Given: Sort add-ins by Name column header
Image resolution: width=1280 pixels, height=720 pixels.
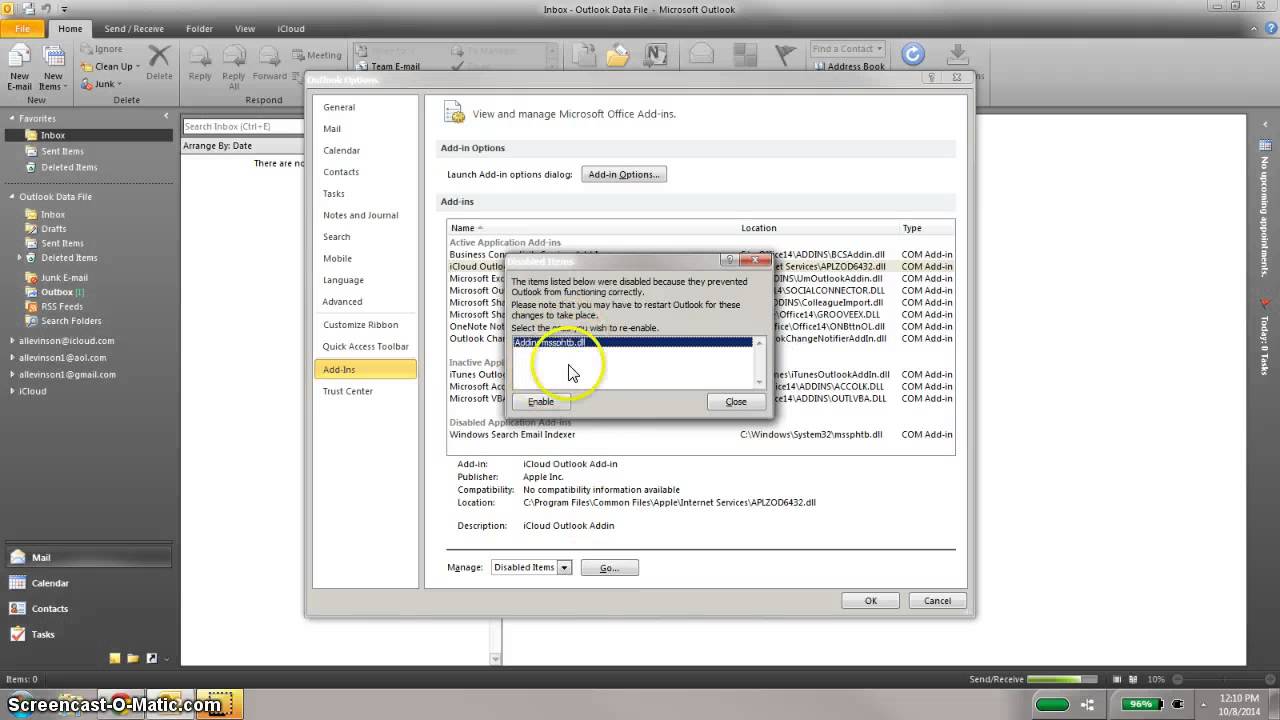Looking at the screenshot, I should pyautogui.click(x=592, y=228).
